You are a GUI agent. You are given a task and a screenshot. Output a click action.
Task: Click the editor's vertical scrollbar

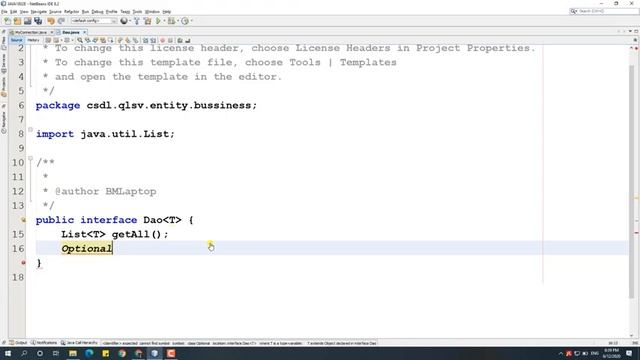point(631,182)
